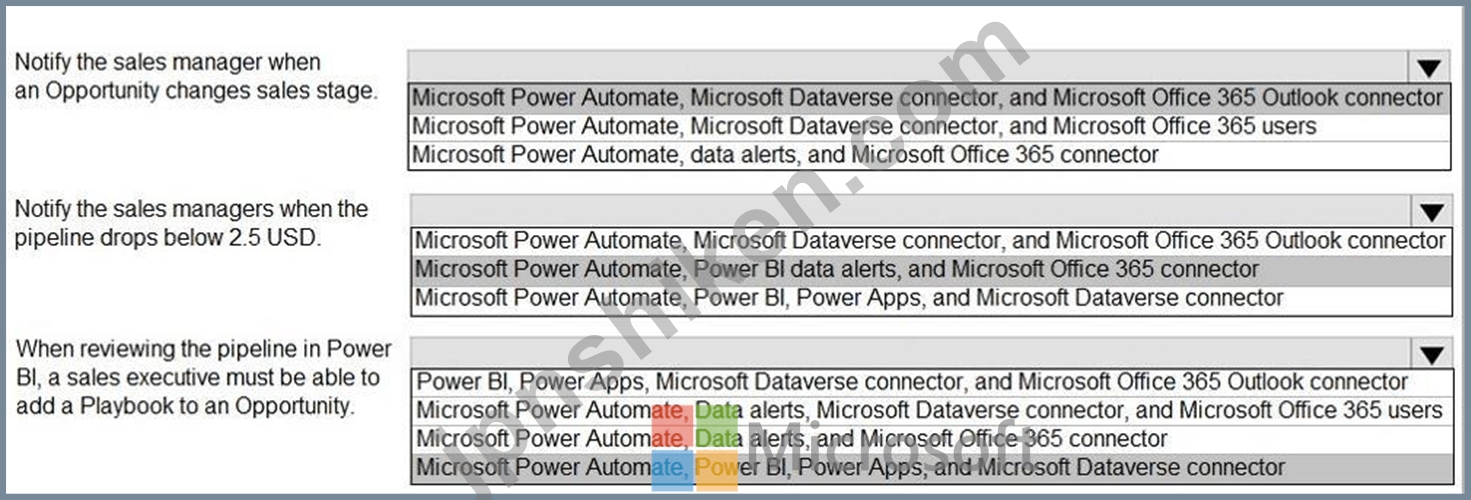Click empty selection field above Playbook requirement options
The image size is (1471, 500).
coord(910,354)
